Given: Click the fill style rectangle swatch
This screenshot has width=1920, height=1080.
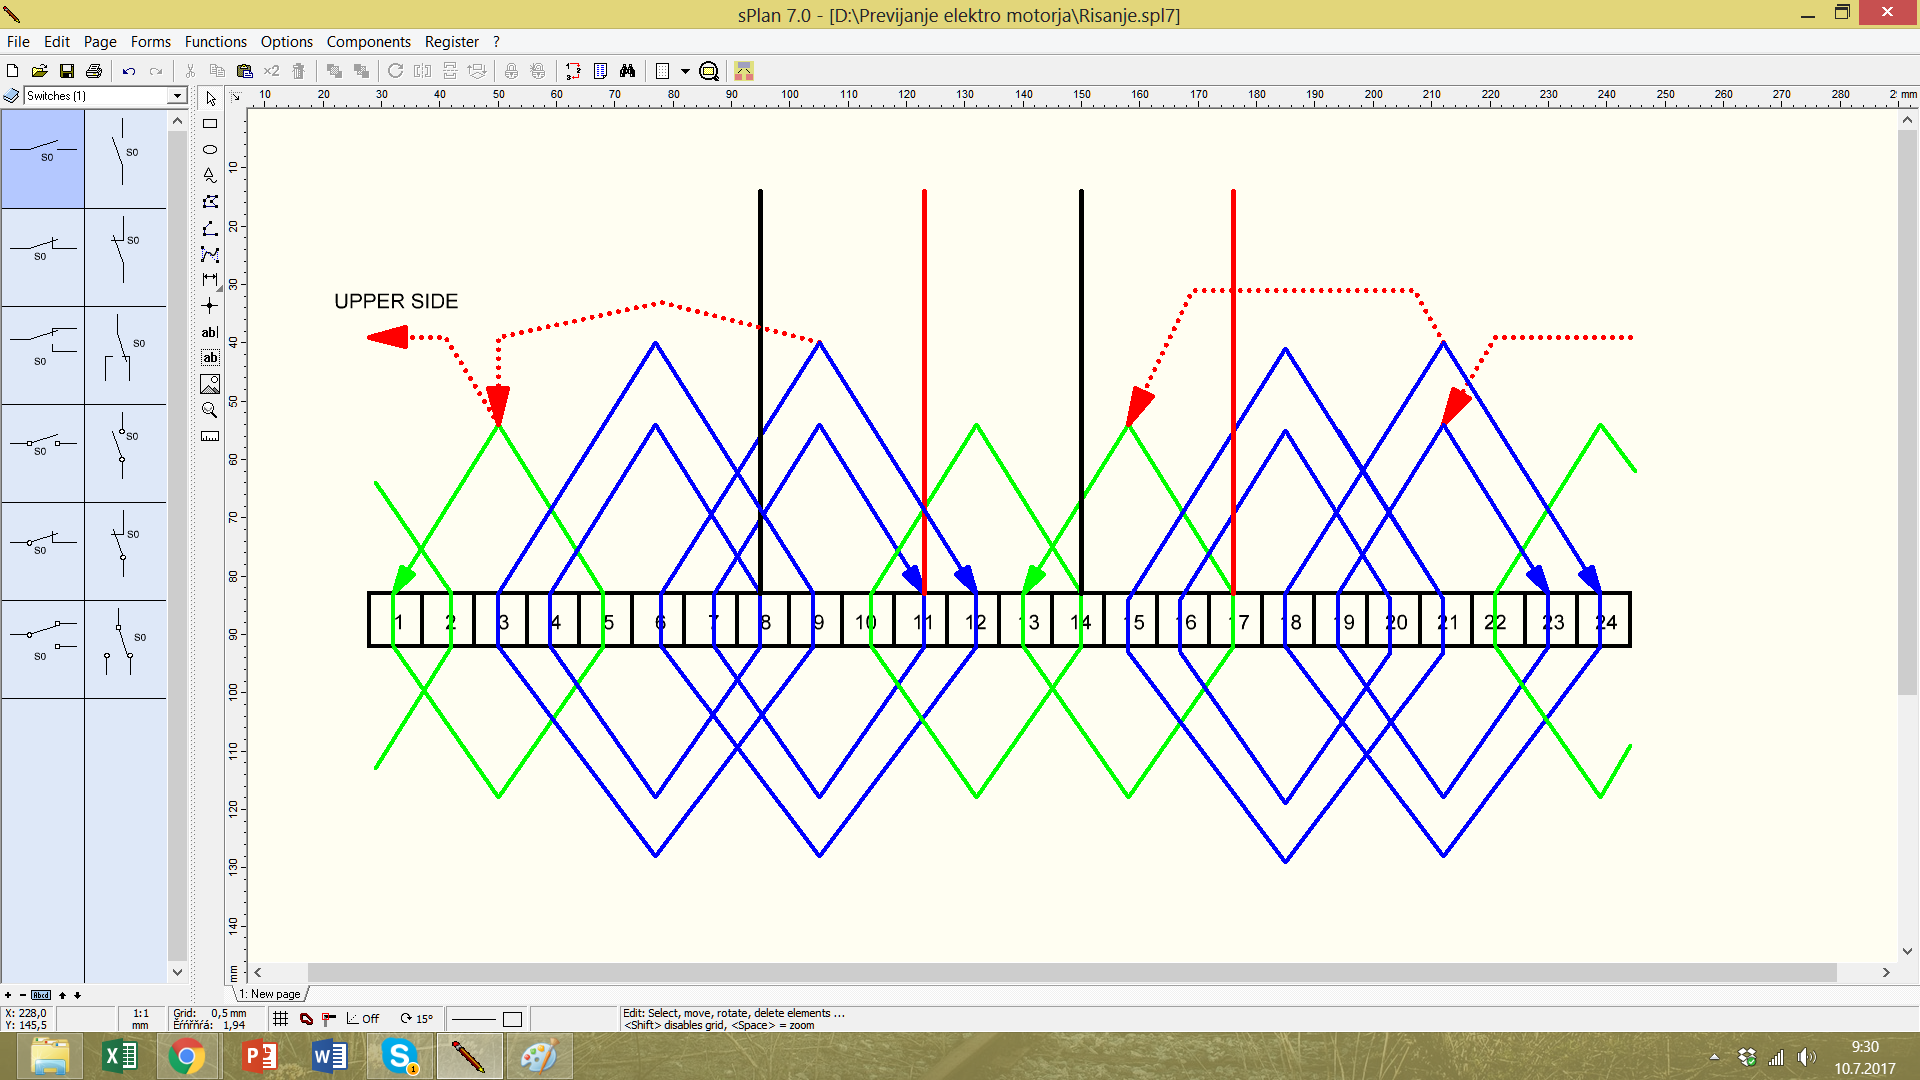Looking at the screenshot, I should point(512,1019).
